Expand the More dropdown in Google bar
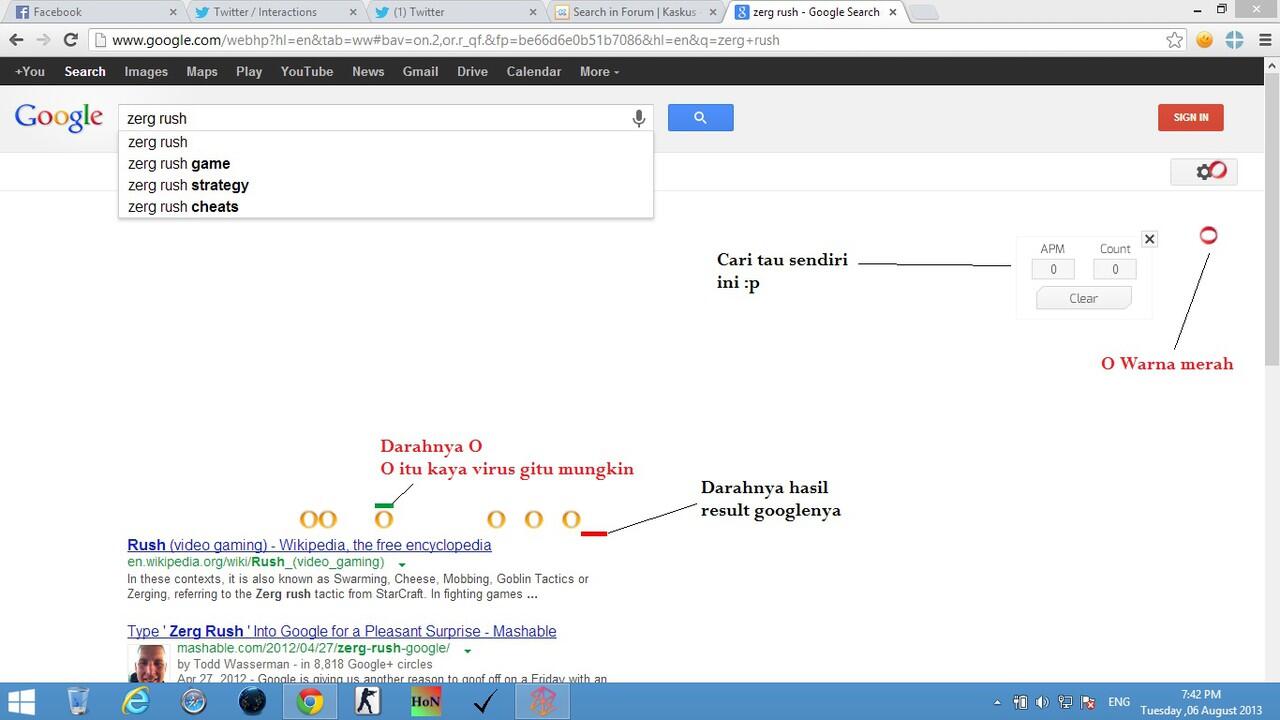Viewport: 1280px width, 720px height. pos(599,71)
